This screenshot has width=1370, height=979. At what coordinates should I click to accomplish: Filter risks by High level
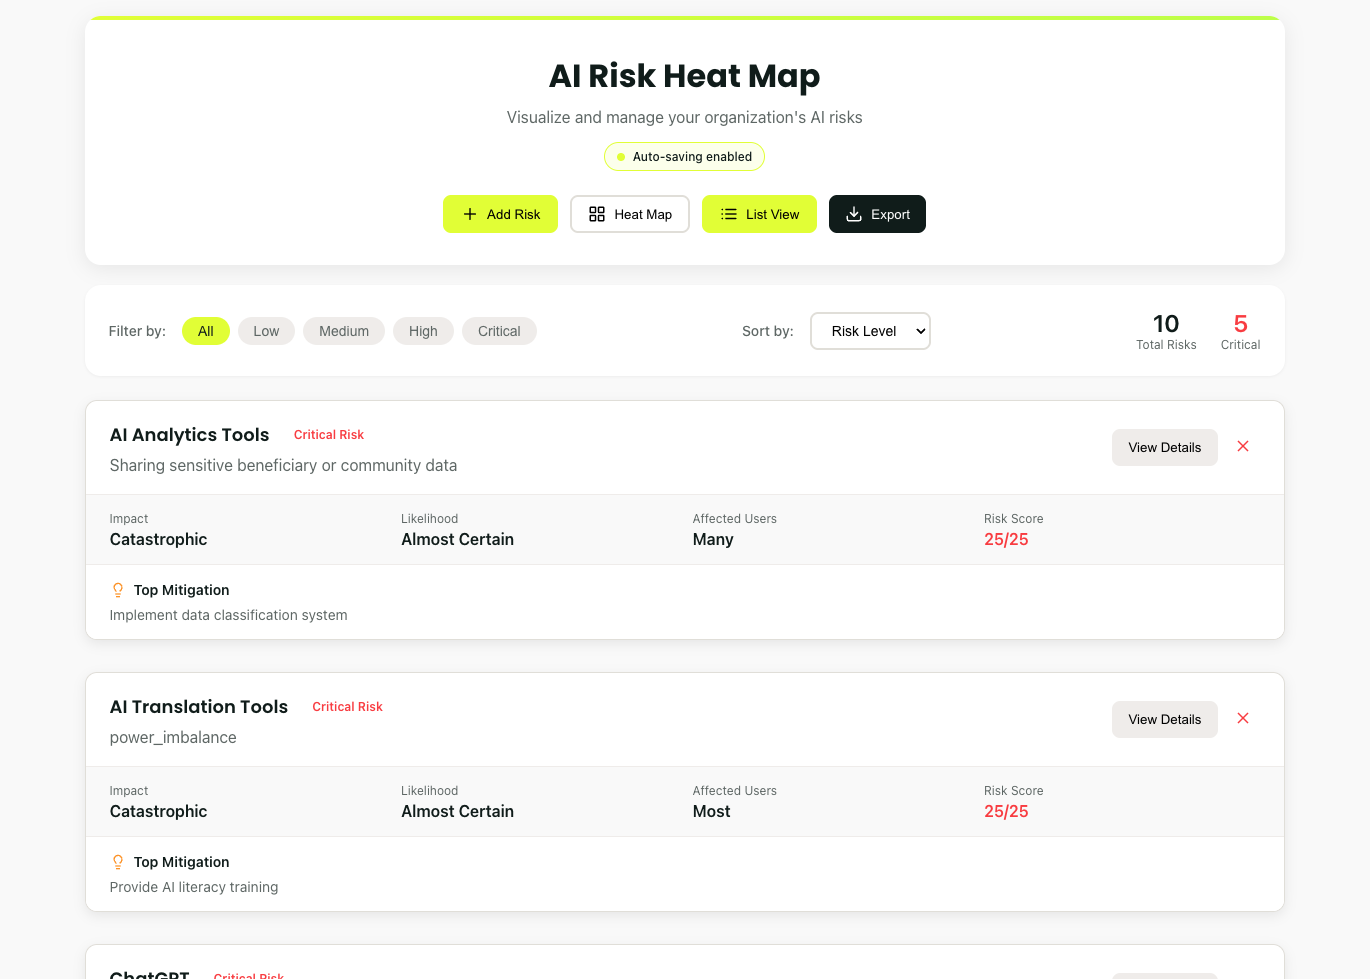coord(423,331)
